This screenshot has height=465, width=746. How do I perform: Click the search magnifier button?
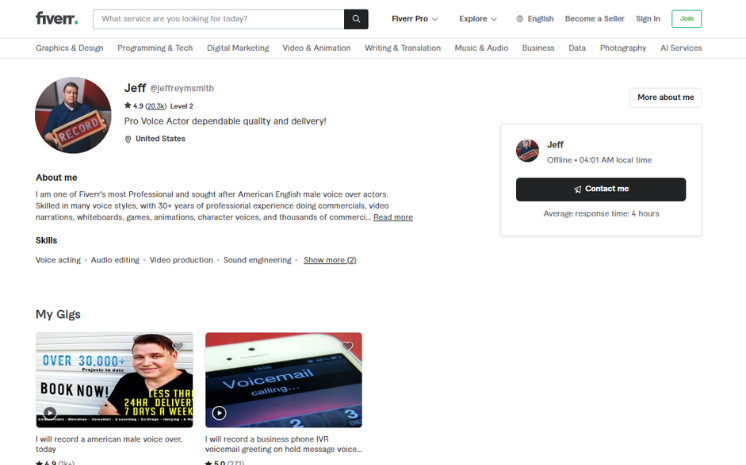(356, 19)
